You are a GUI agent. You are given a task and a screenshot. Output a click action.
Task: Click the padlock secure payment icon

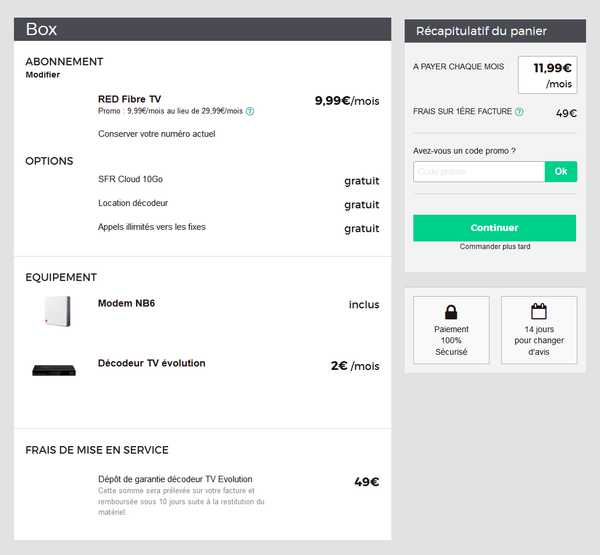[451, 311]
